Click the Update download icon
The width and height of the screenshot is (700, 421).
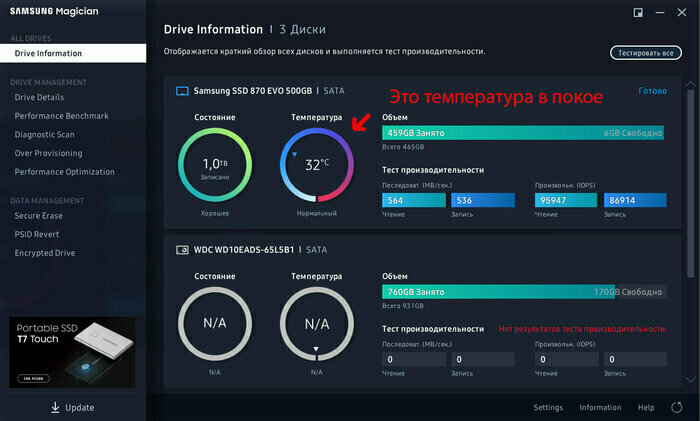tap(55, 407)
